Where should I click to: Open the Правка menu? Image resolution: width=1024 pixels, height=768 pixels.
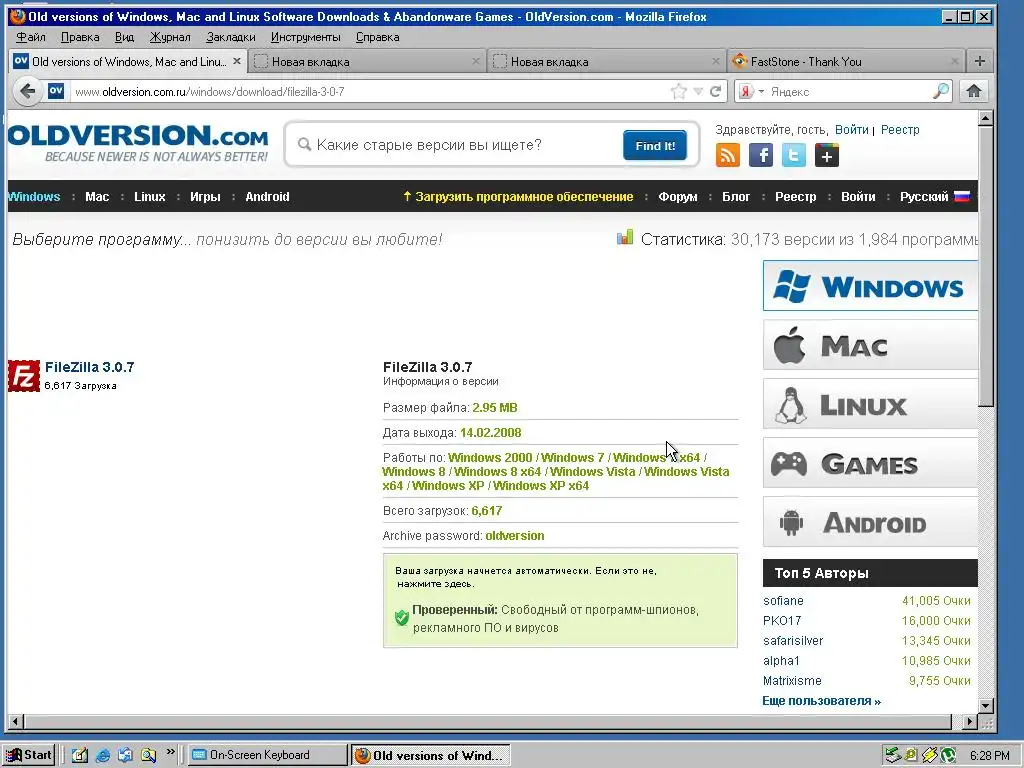[x=80, y=37]
